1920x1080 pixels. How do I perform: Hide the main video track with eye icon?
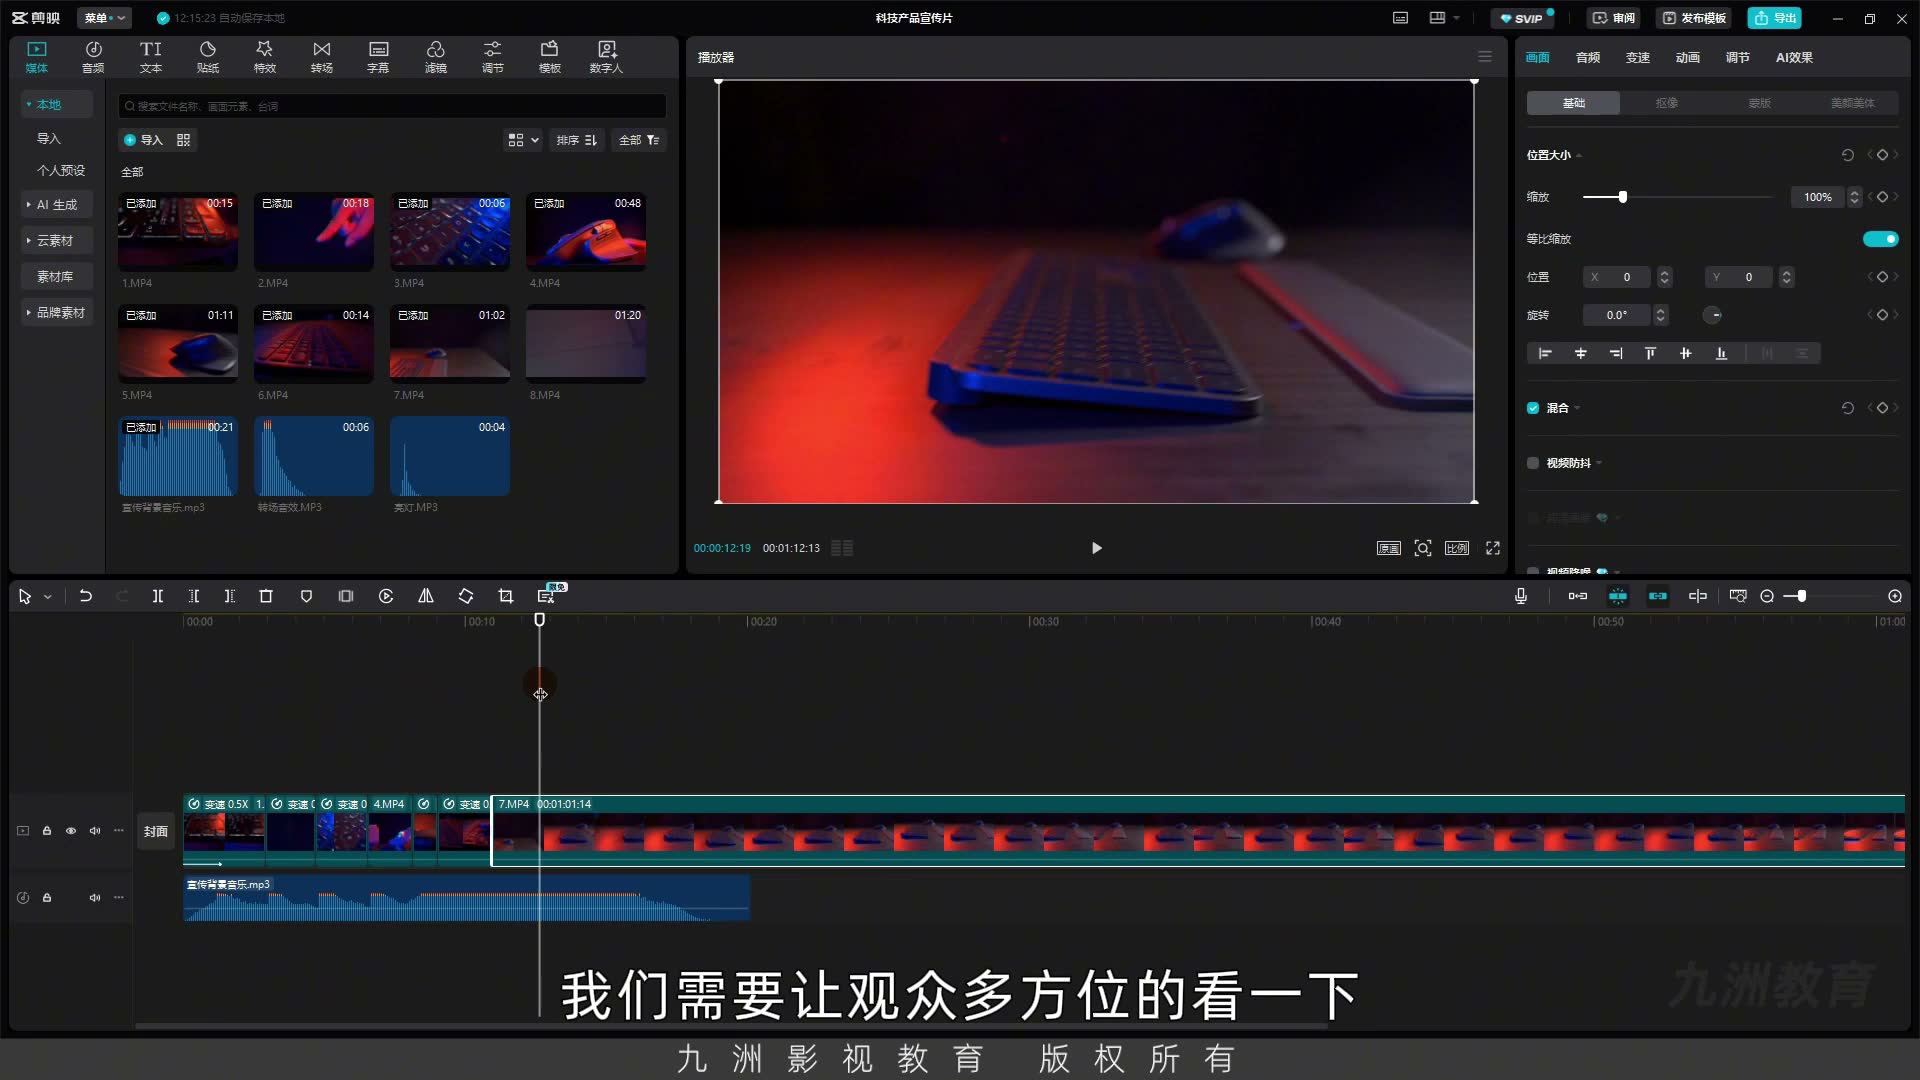pyautogui.click(x=71, y=831)
